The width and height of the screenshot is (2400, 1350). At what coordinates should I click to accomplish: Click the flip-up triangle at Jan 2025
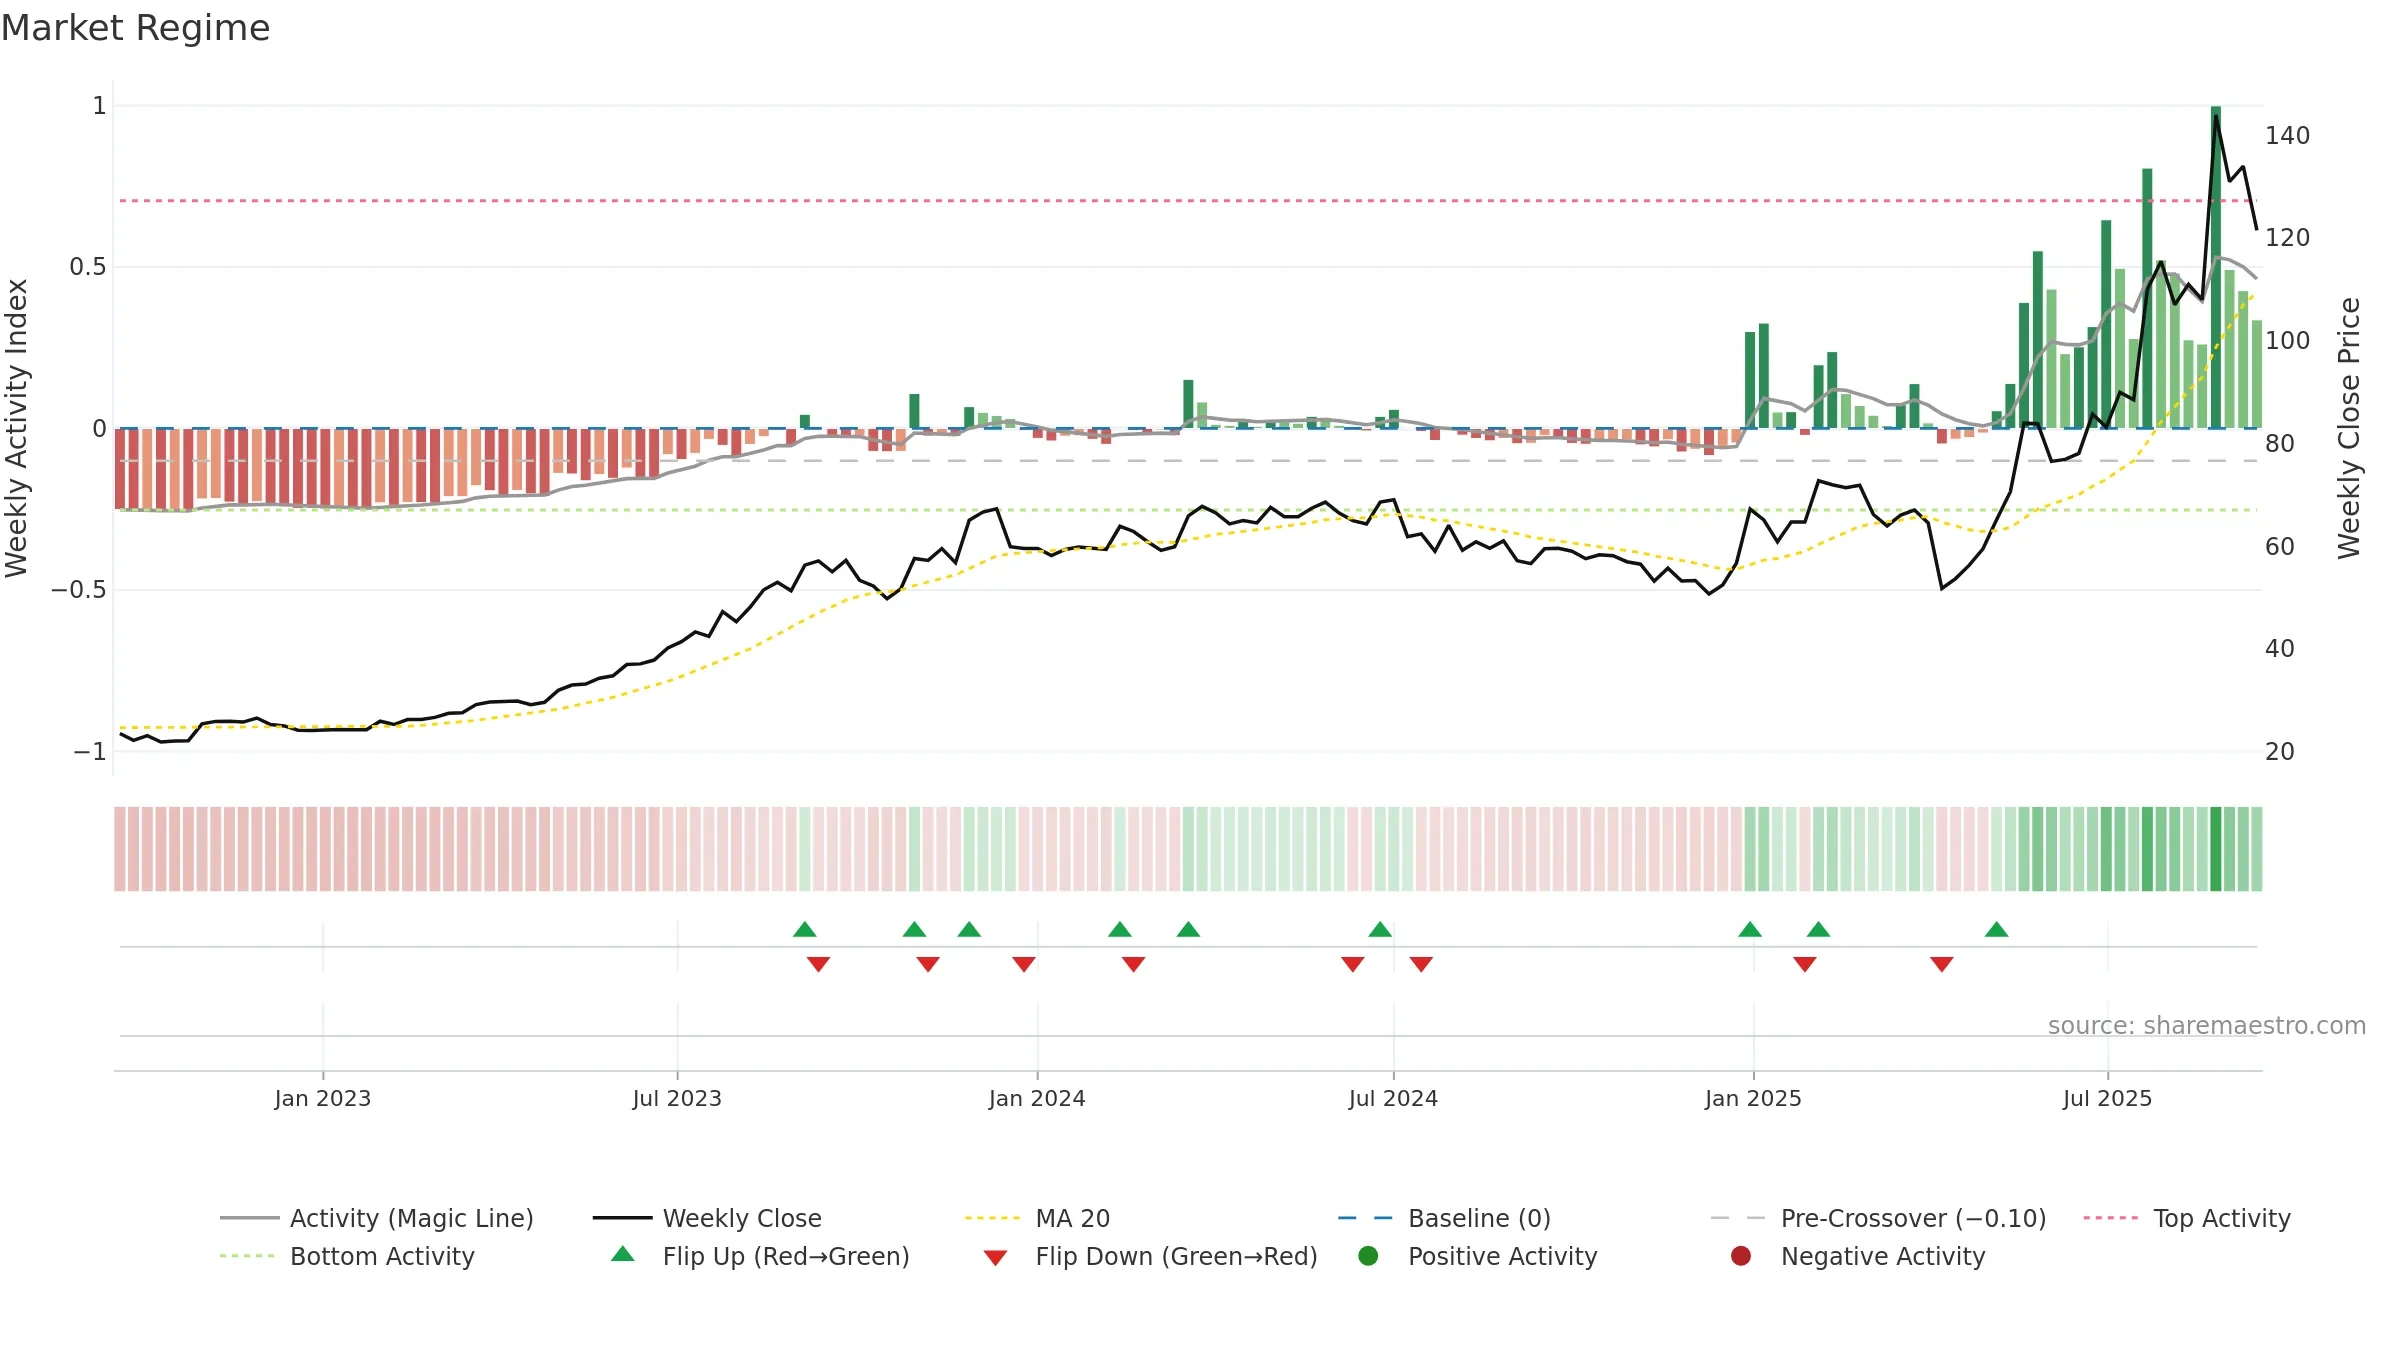point(1750,930)
